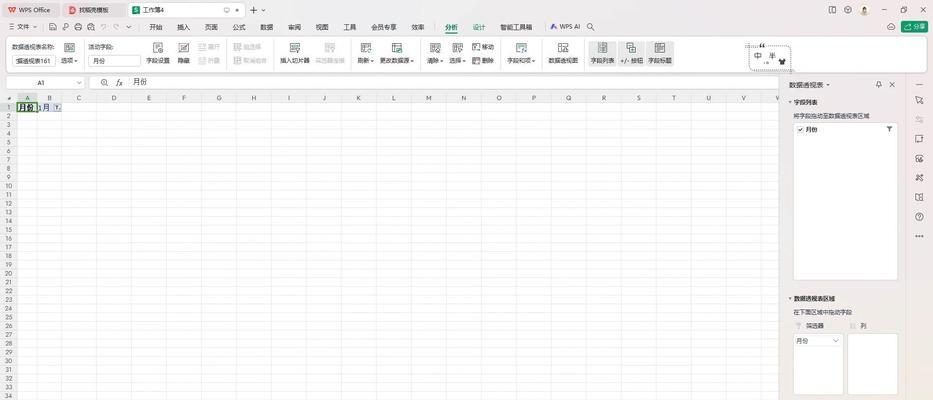Open WPS AI
Image resolution: width=933 pixels, height=400 pixels.
click(x=565, y=27)
